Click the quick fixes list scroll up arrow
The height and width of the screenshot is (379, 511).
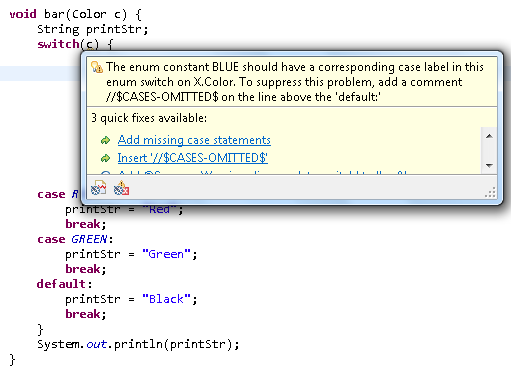(x=489, y=136)
